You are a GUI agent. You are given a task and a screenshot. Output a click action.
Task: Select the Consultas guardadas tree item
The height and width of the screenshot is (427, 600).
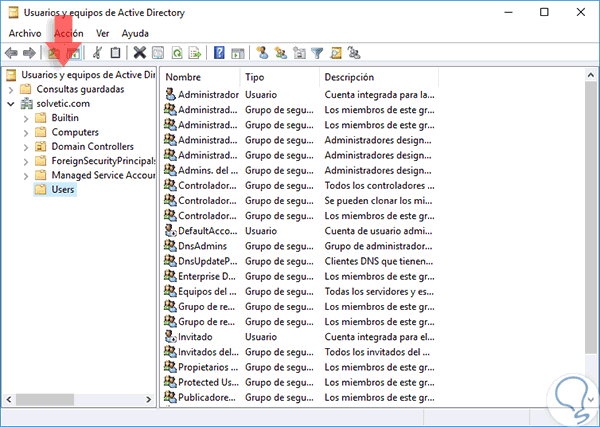[x=80, y=89]
